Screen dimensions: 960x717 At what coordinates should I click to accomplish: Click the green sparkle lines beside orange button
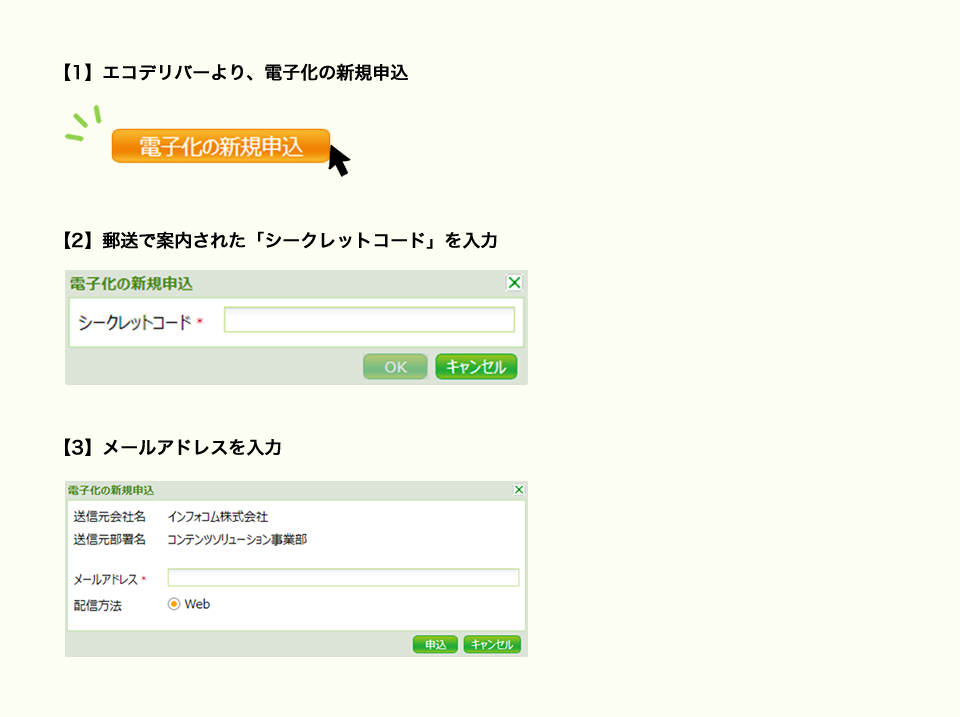[83, 124]
